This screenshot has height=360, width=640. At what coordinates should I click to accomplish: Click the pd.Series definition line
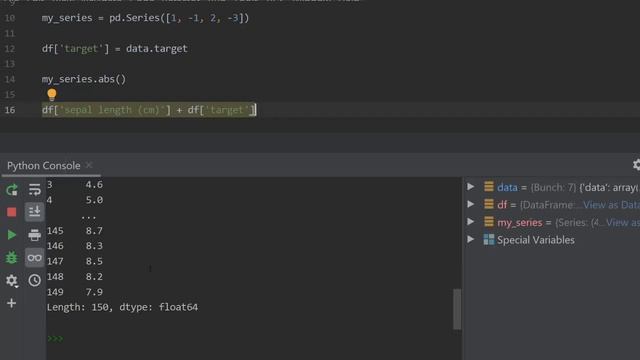tap(145, 18)
